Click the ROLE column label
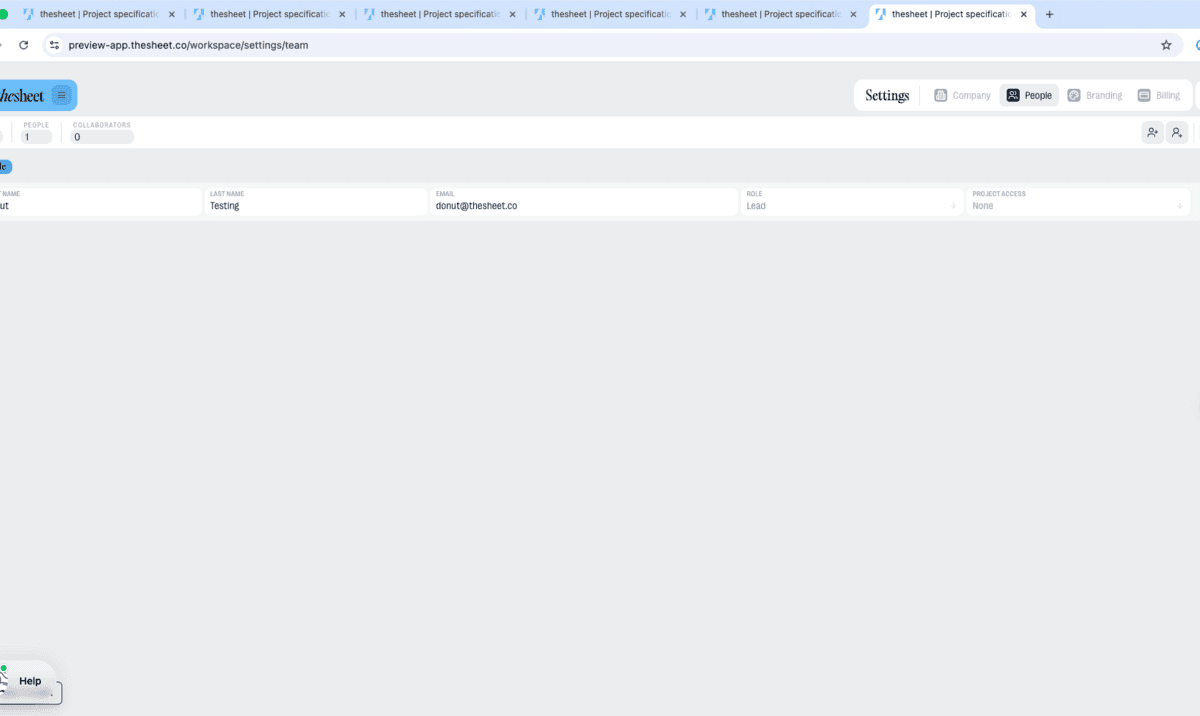This screenshot has width=1200, height=716. (x=754, y=194)
